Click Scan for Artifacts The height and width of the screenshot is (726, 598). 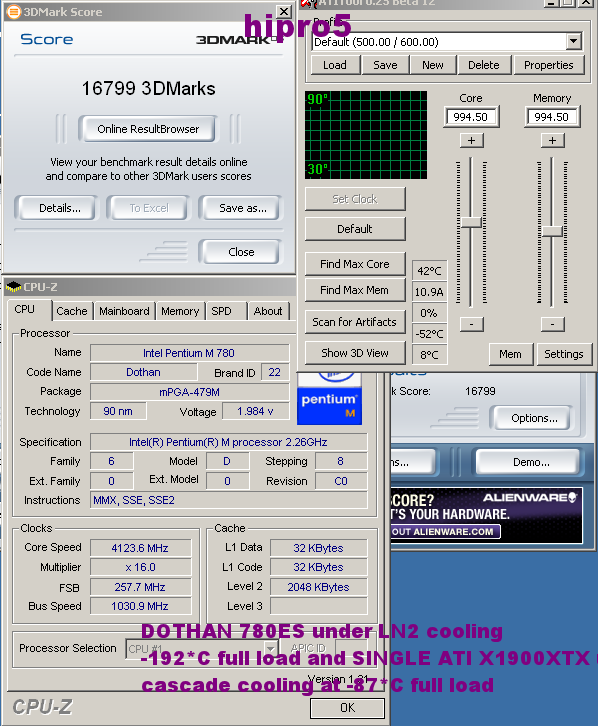(x=355, y=322)
